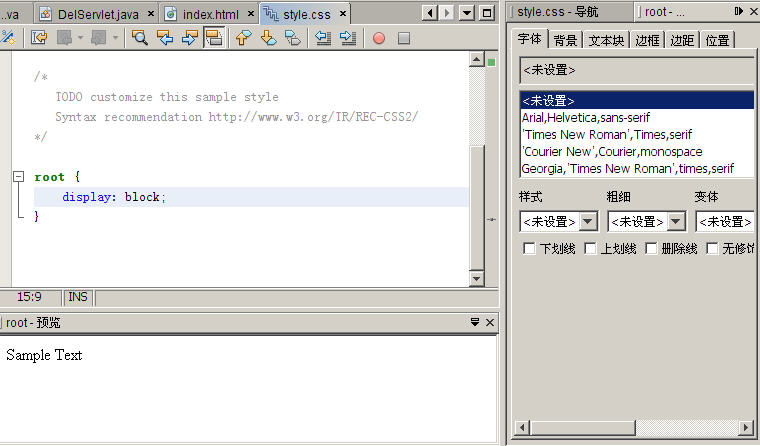Click Find Previous Occurrence arrow icon

click(x=165, y=38)
